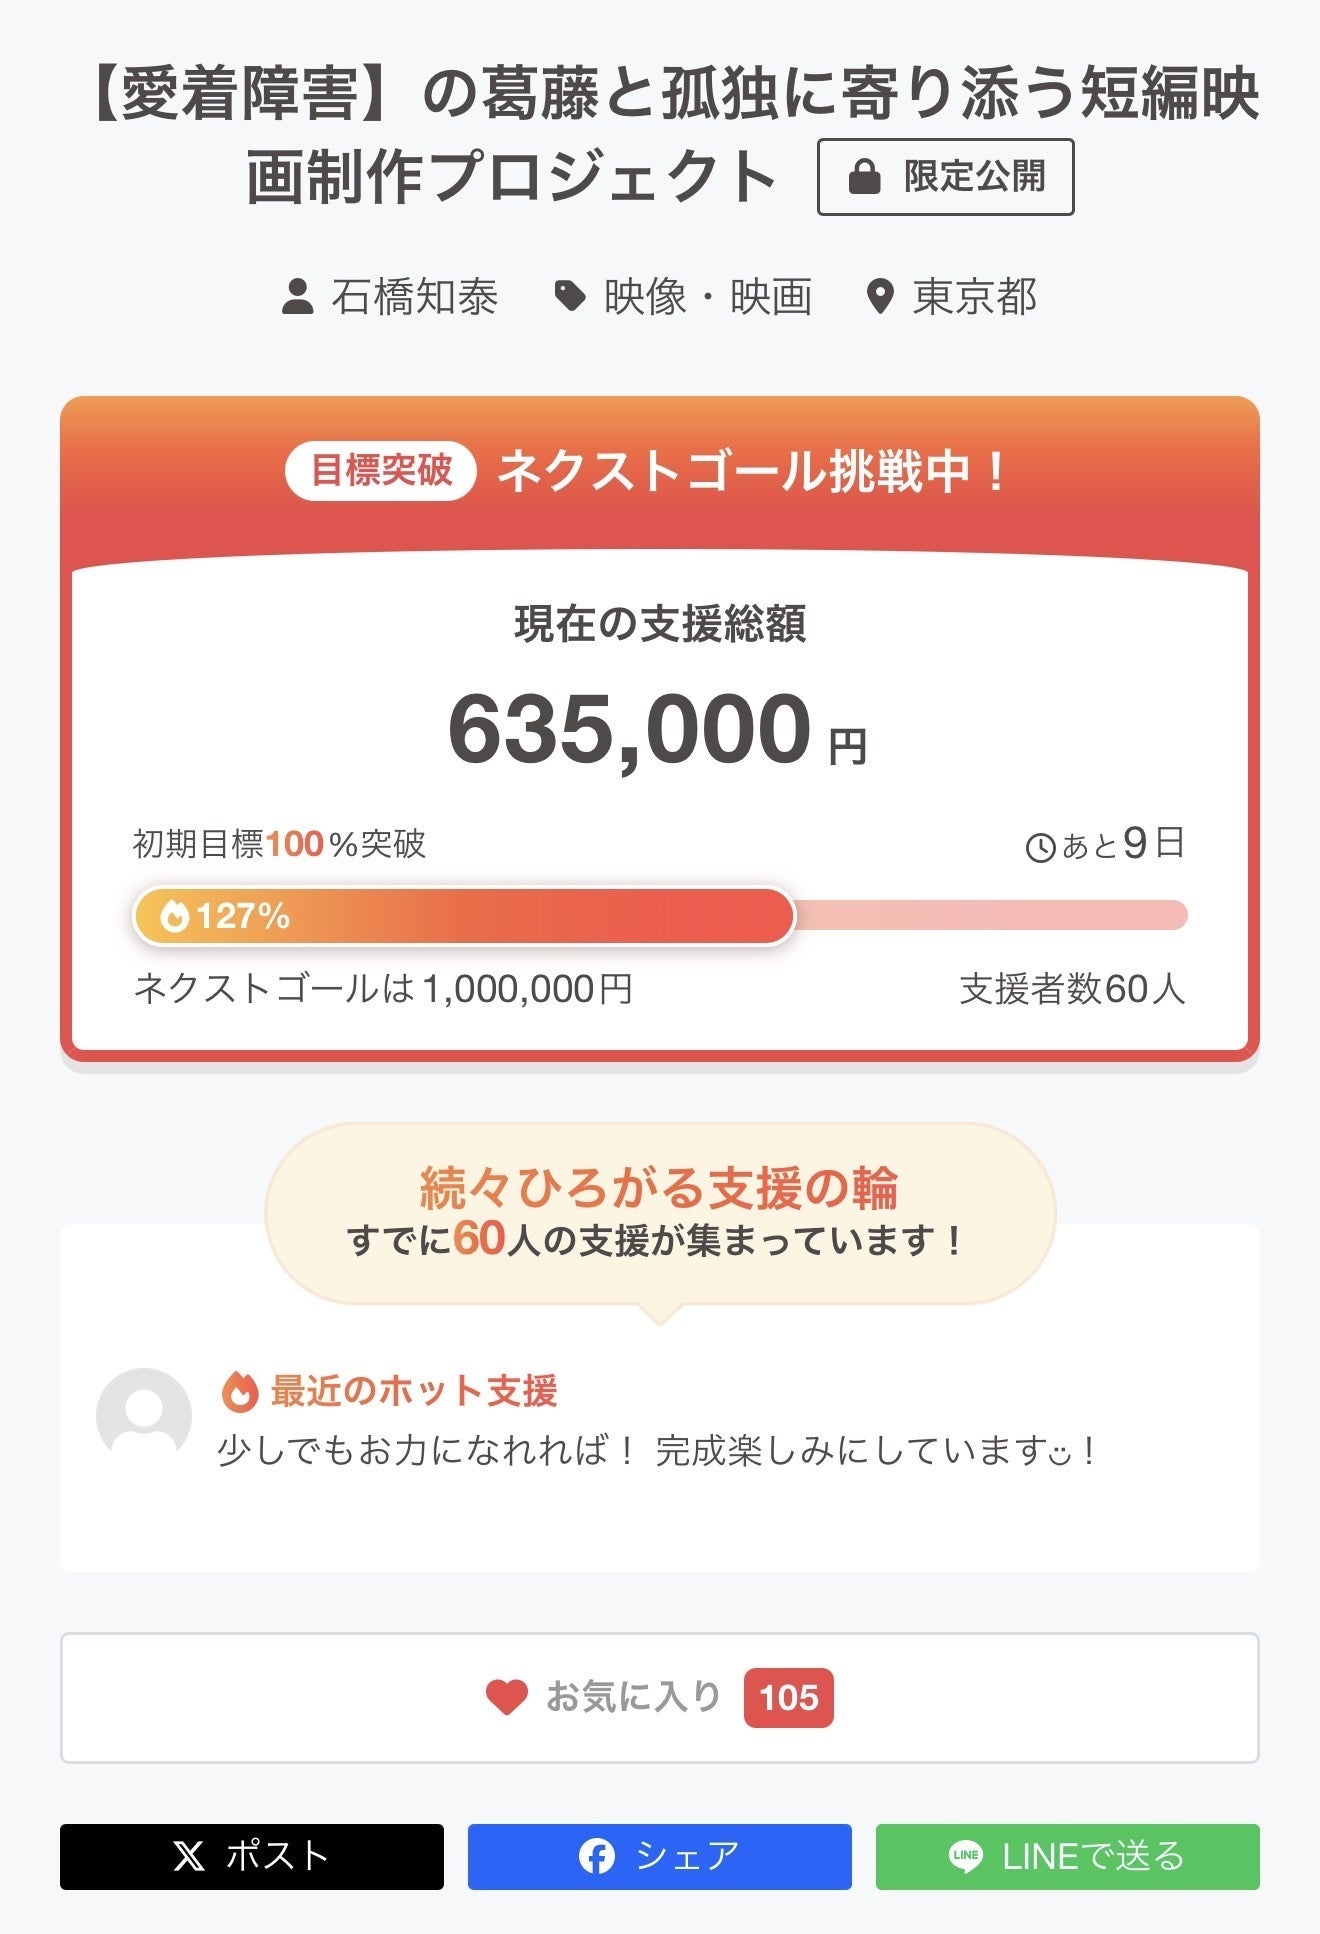Click the location pin icon by 東京都
The image size is (1320, 1934).
880,297
